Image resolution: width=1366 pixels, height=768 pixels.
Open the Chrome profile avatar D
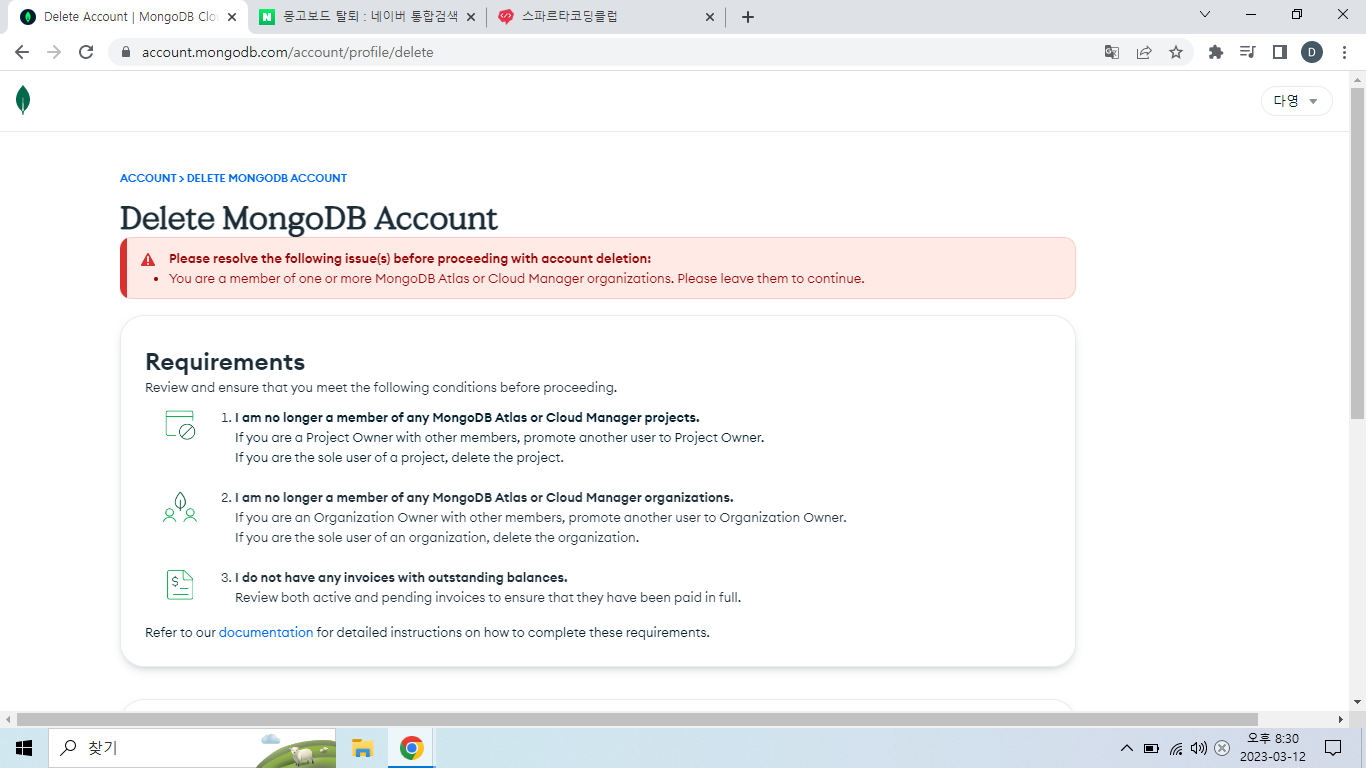[x=1312, y=52]
